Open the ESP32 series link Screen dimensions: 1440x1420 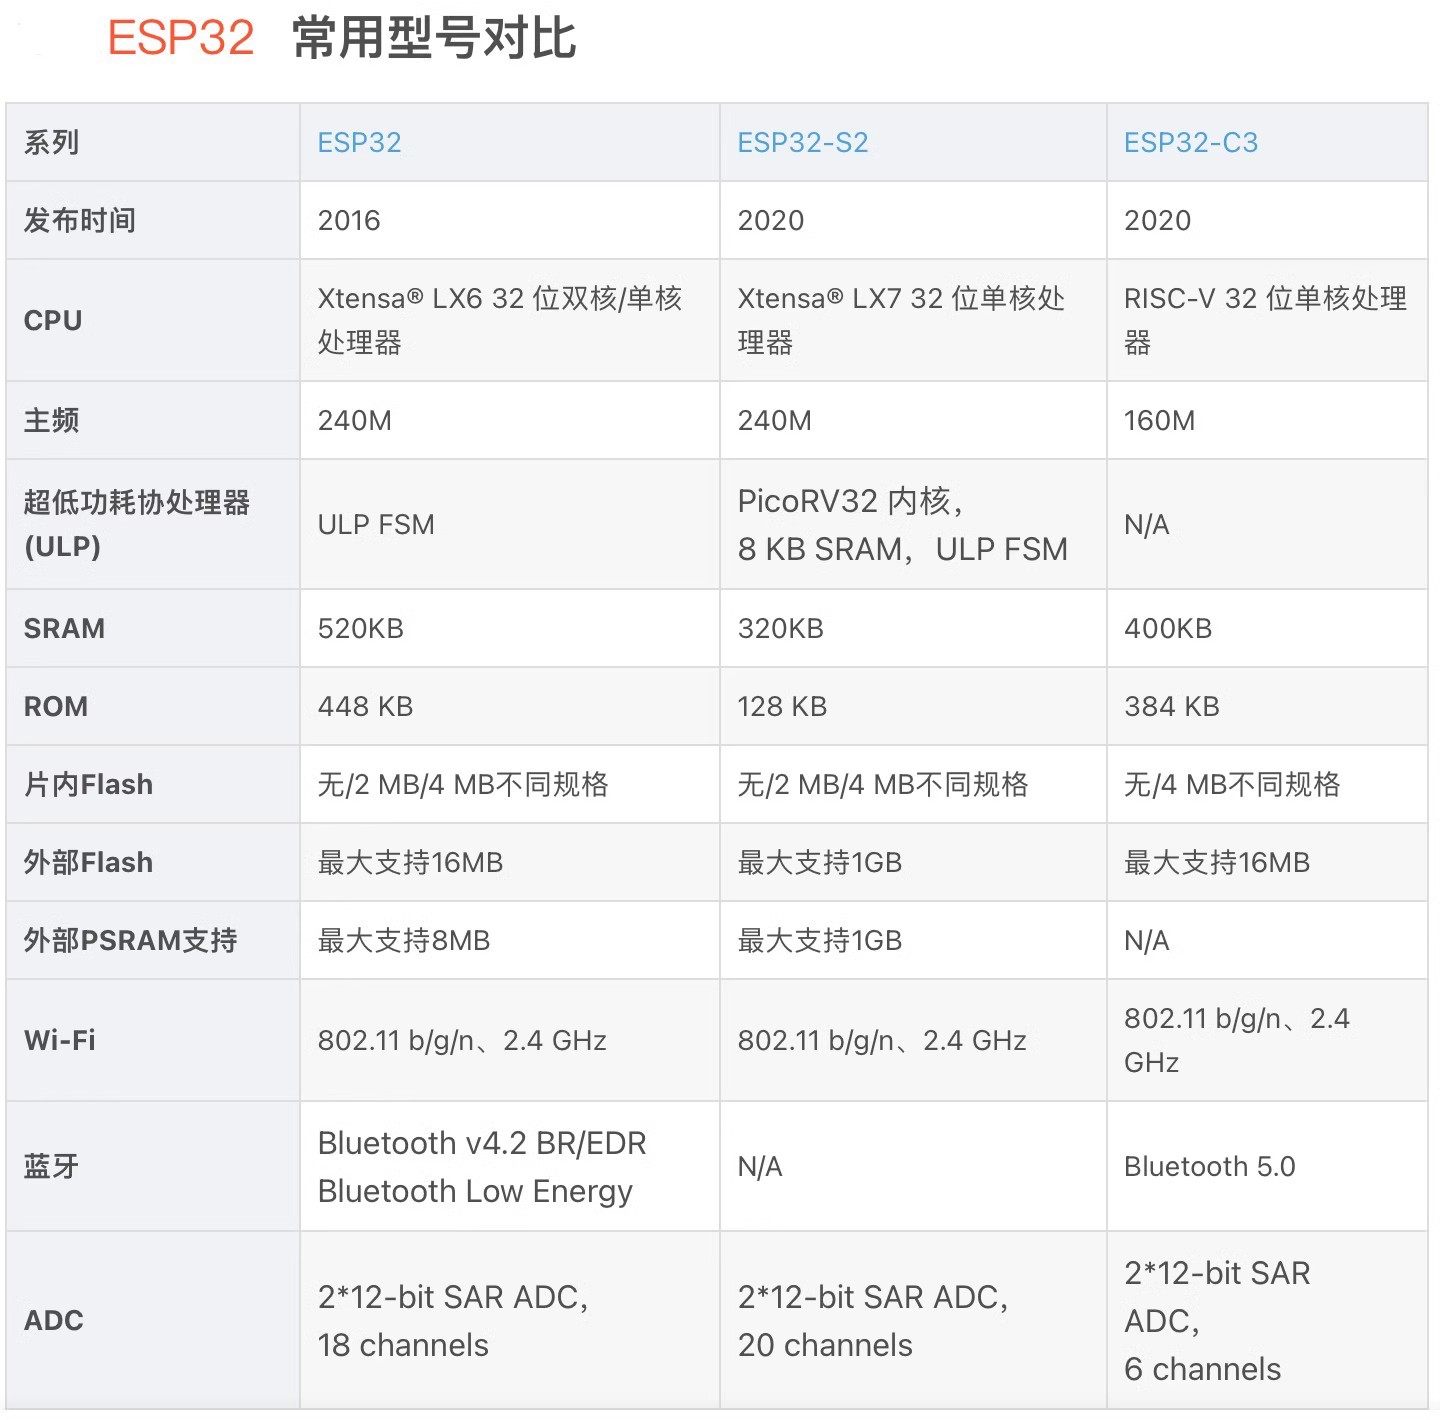[x=358, y=142]
